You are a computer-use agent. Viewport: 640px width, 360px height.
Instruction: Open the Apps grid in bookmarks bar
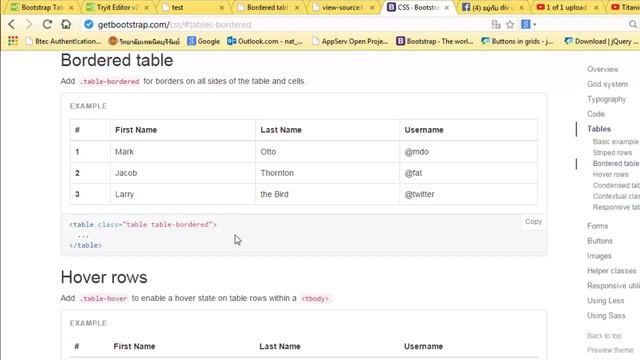pyautogui.click(x=13, y=41)
